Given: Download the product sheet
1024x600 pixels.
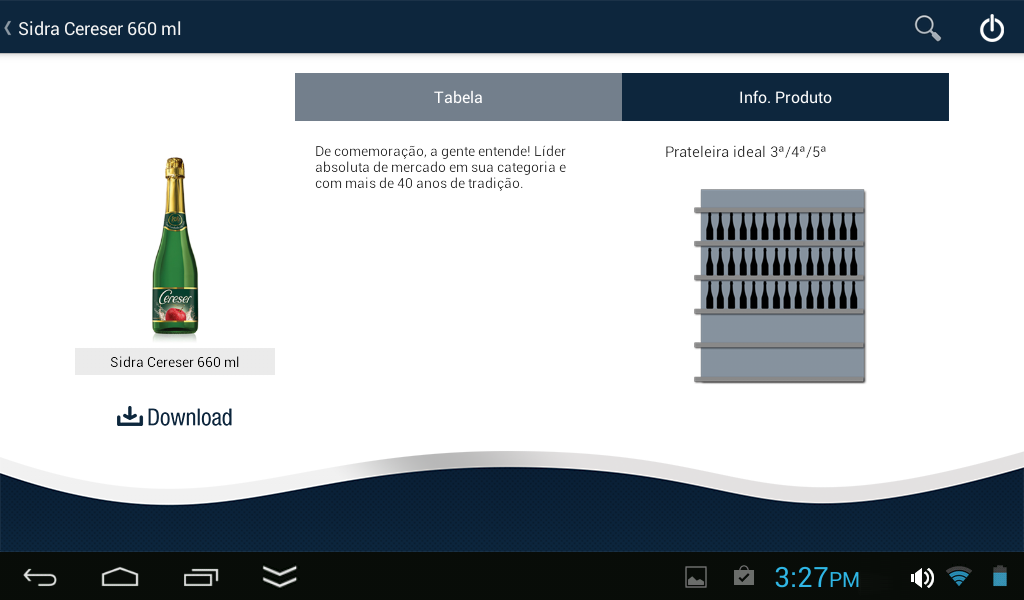Looking at the screenshot, I should tap(174, 417).
